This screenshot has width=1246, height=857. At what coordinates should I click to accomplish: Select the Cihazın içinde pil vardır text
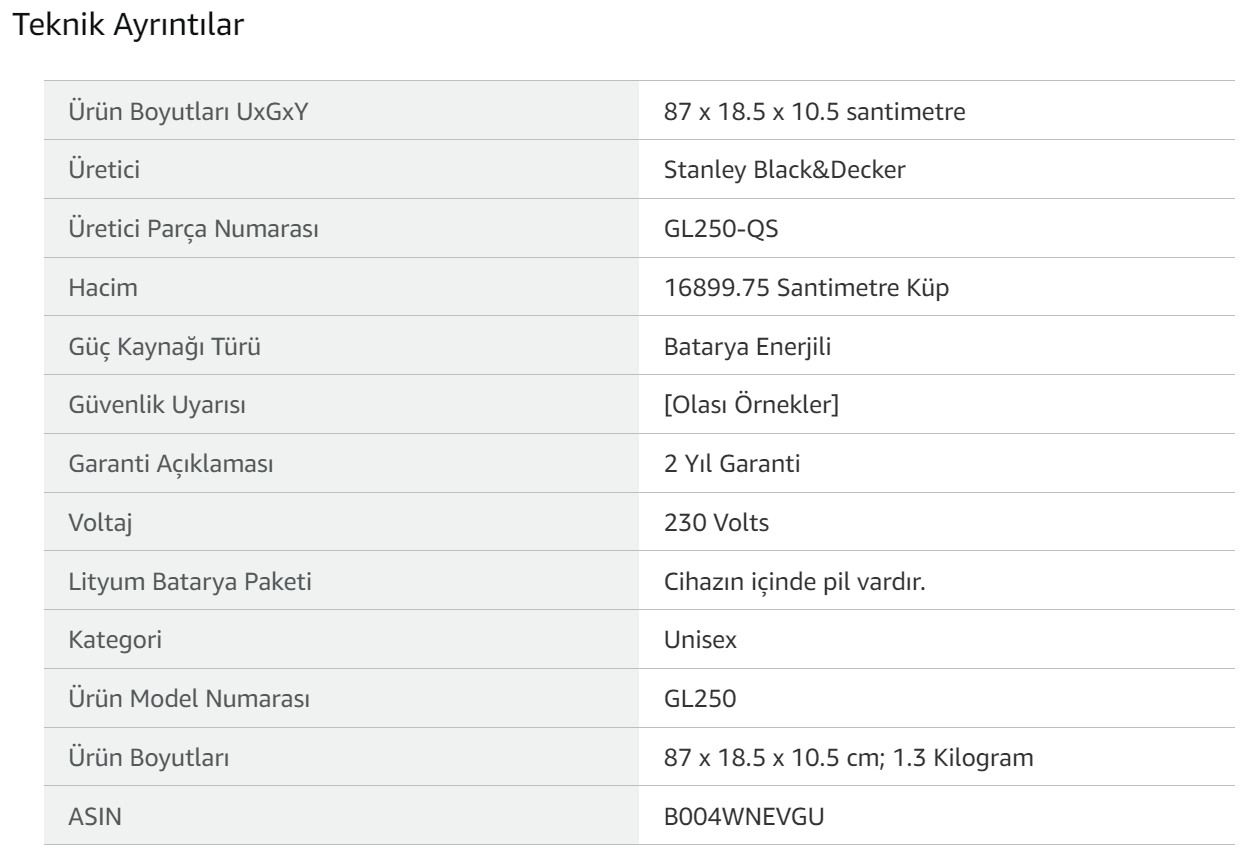tap(793, 583)
